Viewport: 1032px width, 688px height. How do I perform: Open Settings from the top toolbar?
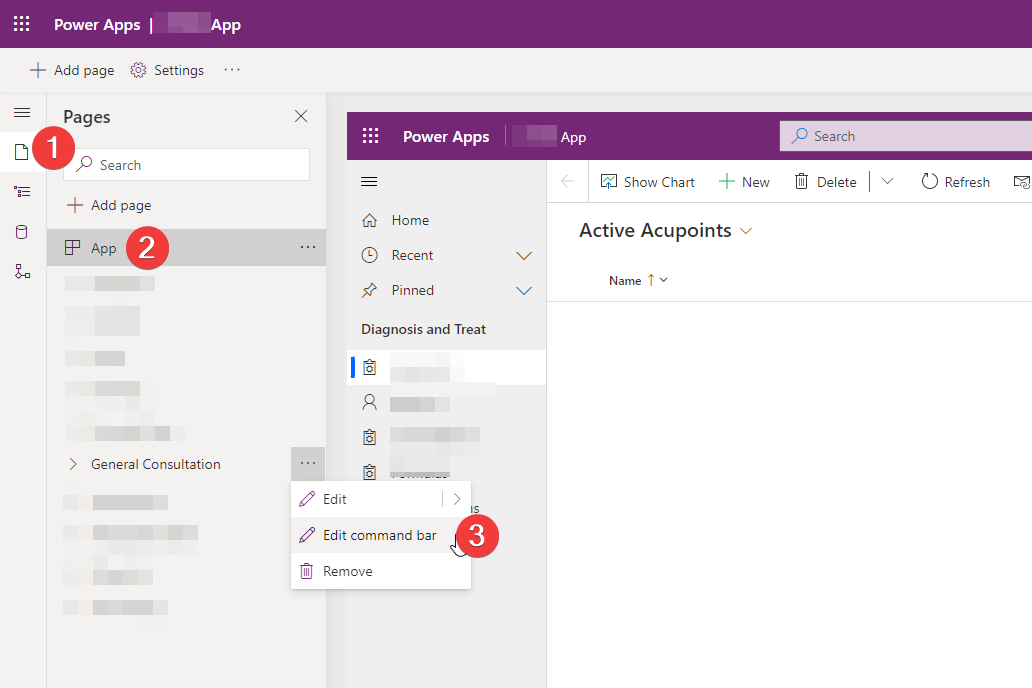pyautogui.click(x=167, y=70)
